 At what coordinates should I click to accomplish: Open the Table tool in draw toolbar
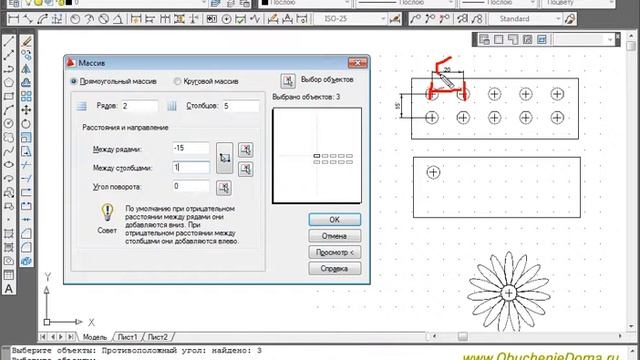coord(9,275)
